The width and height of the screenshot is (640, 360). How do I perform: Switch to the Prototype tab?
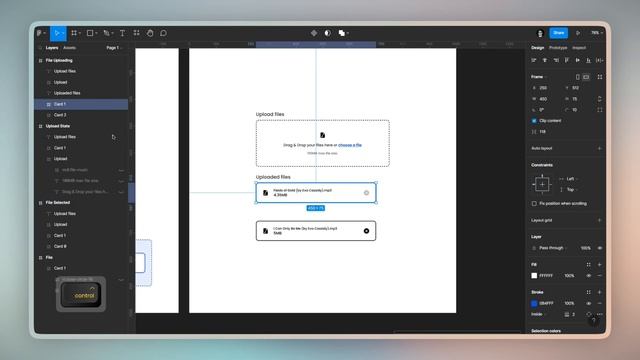click(x=558, y=48)
